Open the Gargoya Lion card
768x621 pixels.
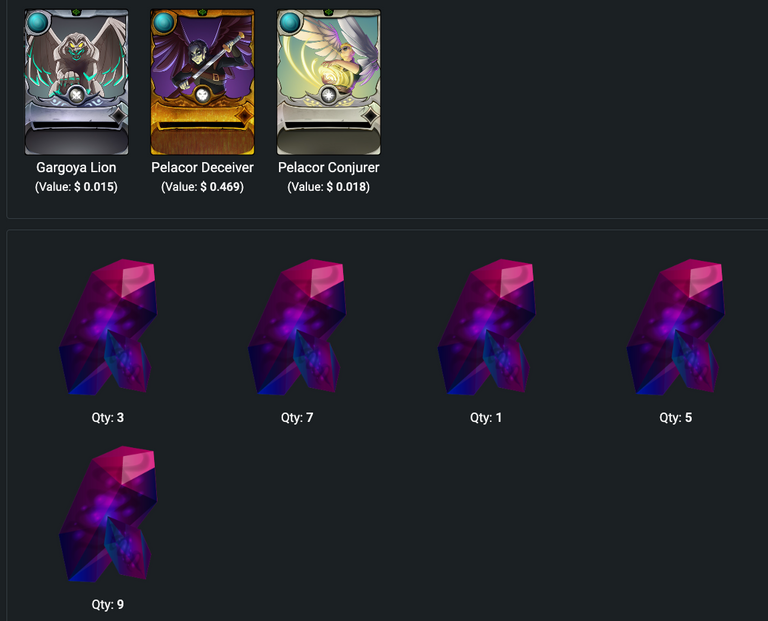pyautogui.click(x=76, y=82)
